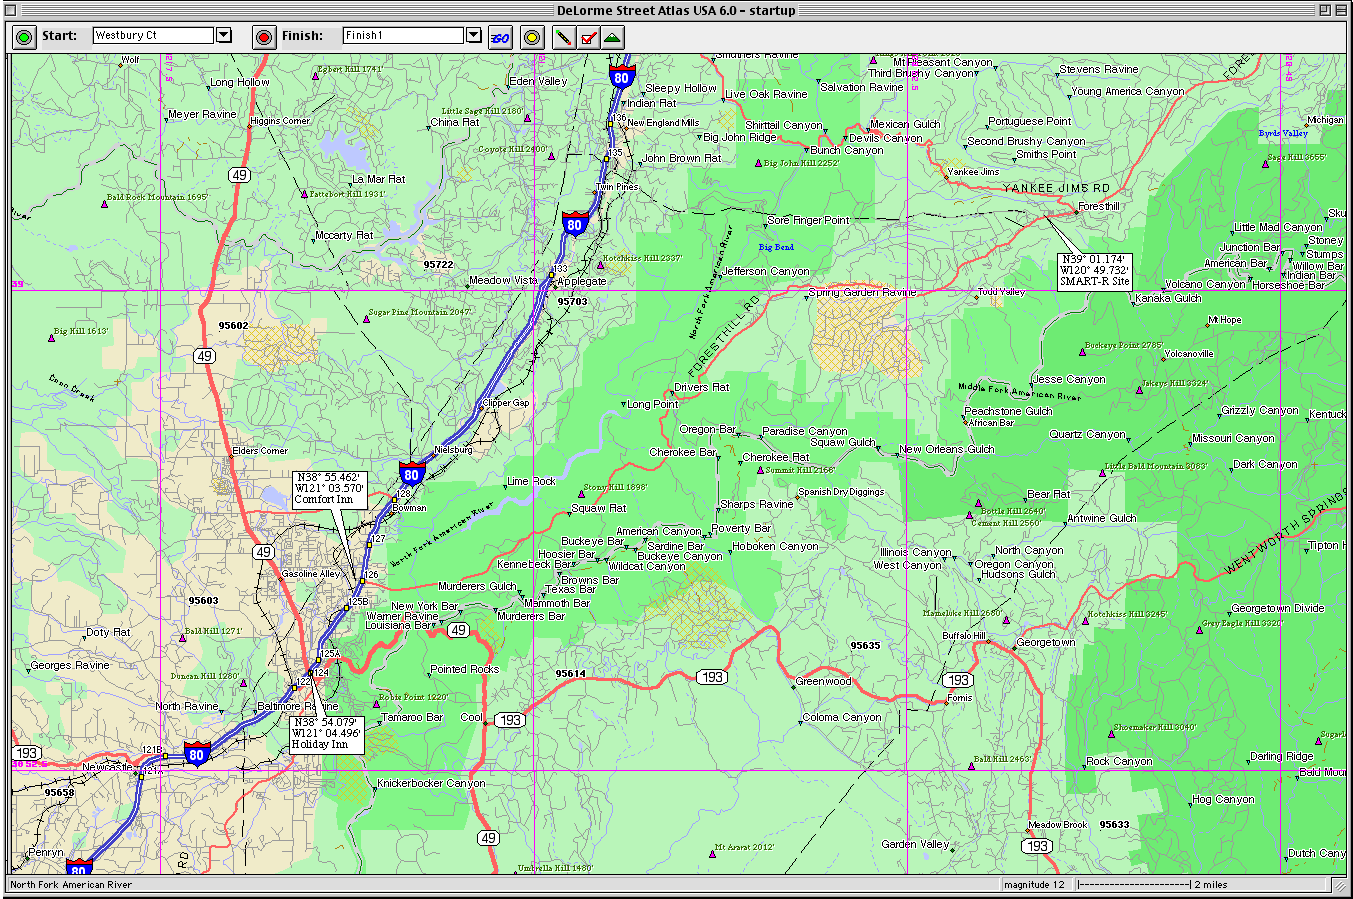This screenshot has height=899, width=1353.
Task: Click the 2 miles scale bar
Action: pos(1200,884)
